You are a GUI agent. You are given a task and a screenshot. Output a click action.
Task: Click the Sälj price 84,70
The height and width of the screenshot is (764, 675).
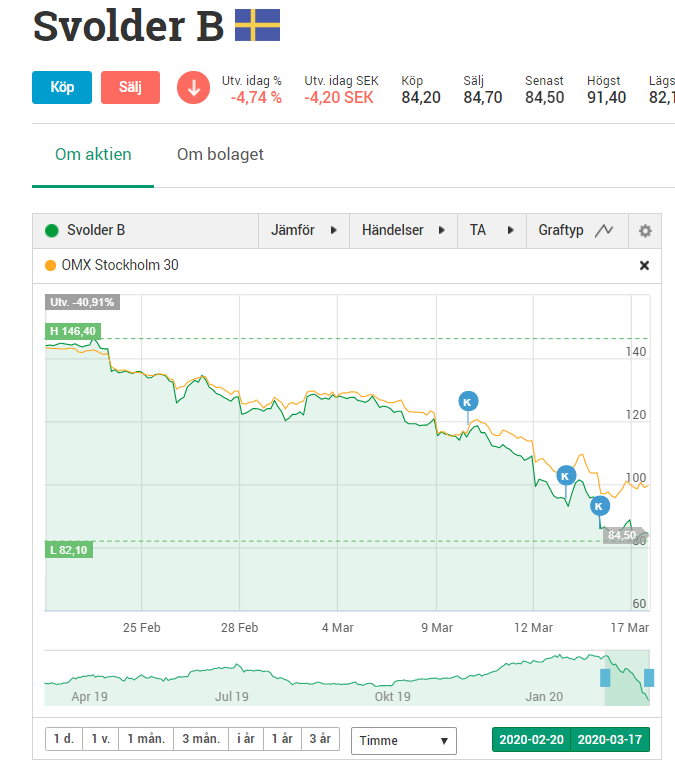[x=482, y=97]
